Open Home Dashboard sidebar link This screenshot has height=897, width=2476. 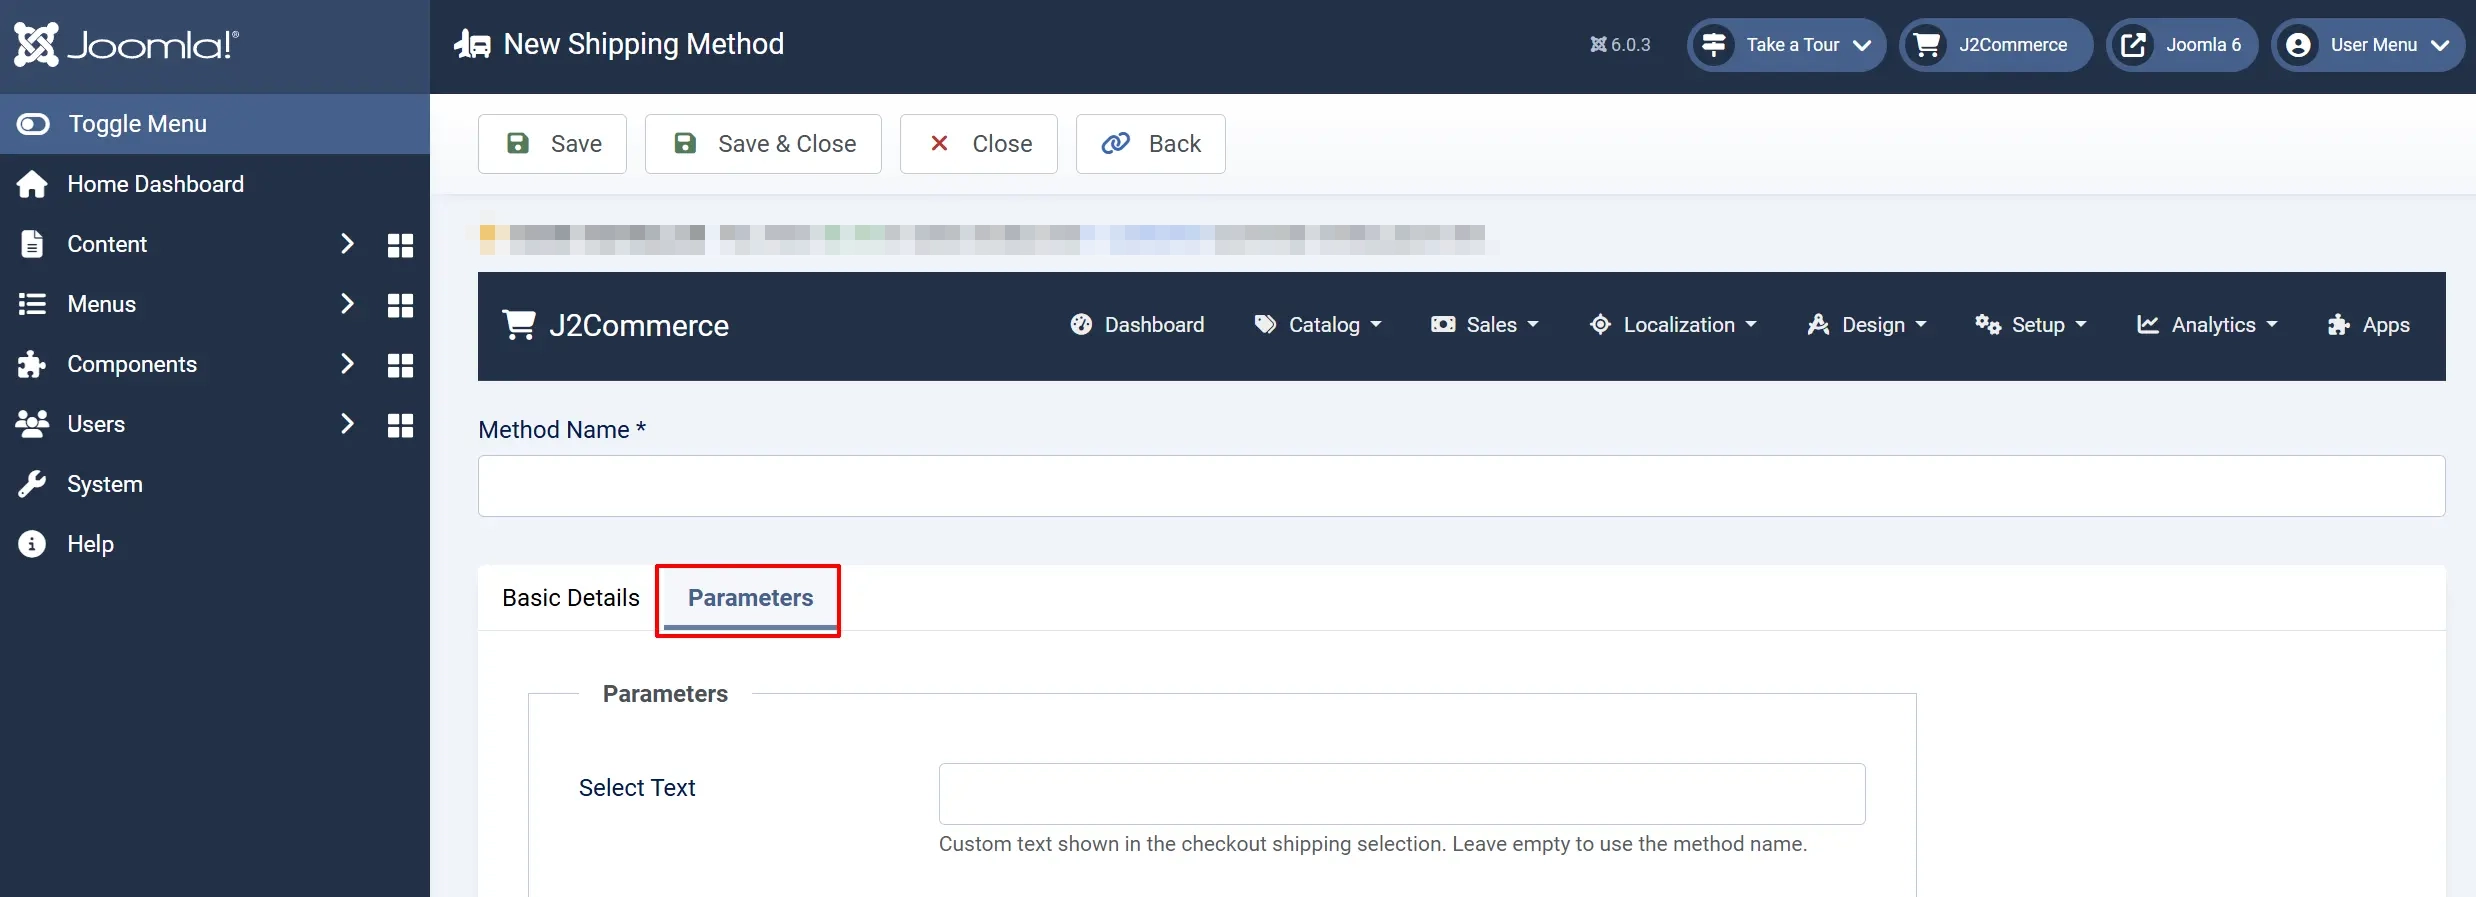pyautogui.click(x=156, y=184)
